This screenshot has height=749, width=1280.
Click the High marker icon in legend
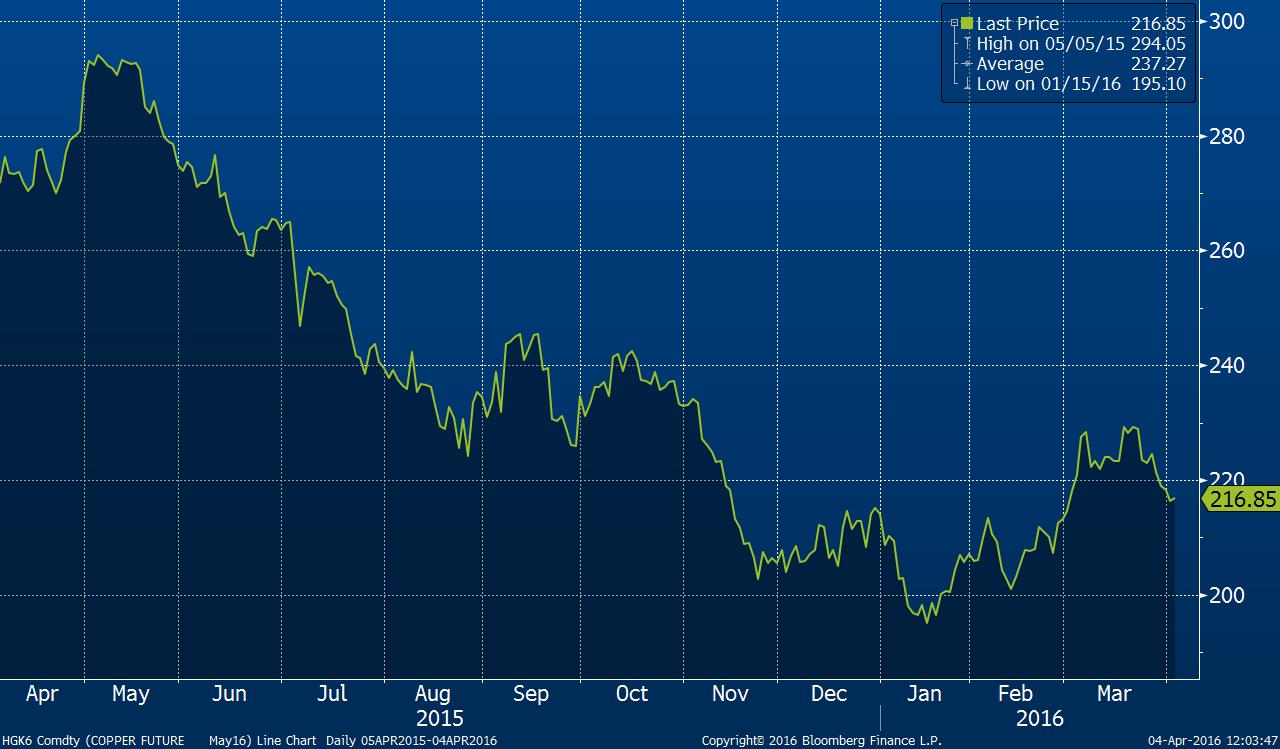pos(967,44)
